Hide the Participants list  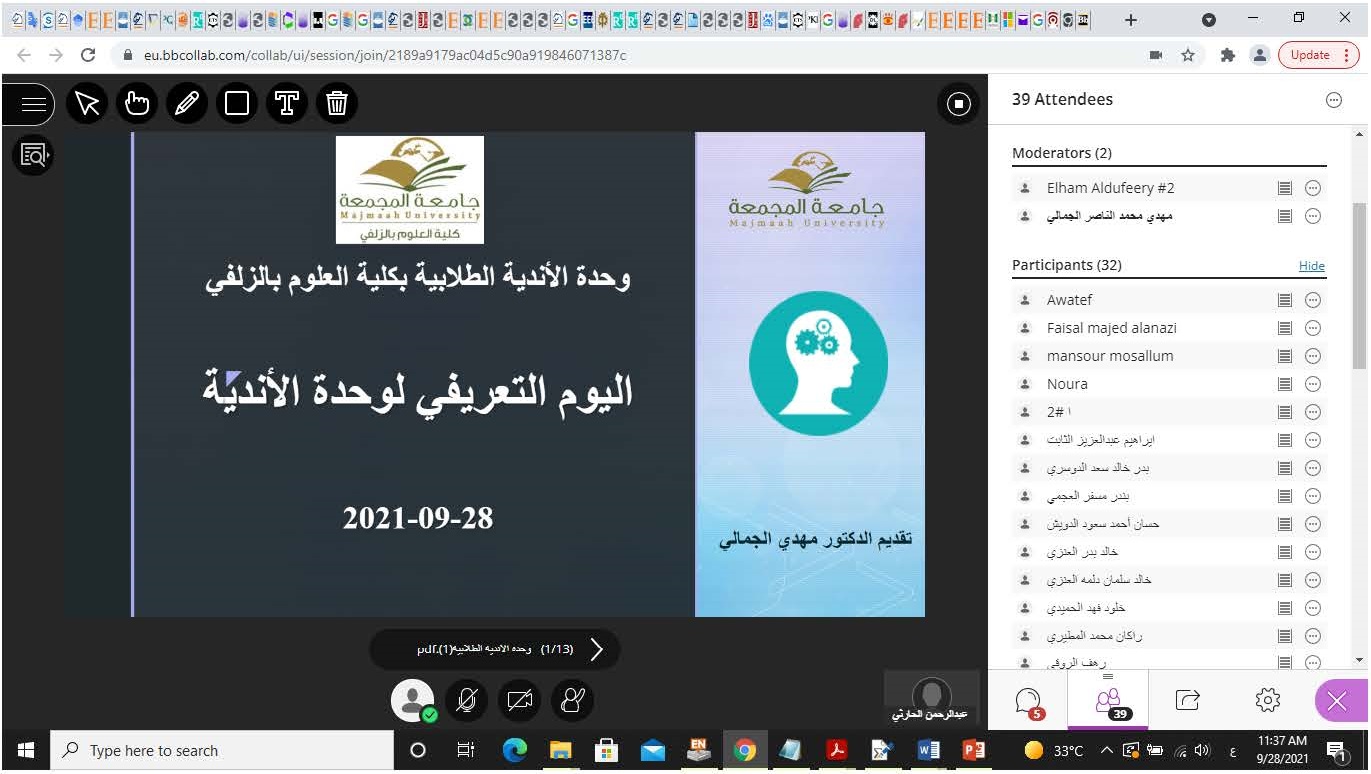[x=1312, y=266]
